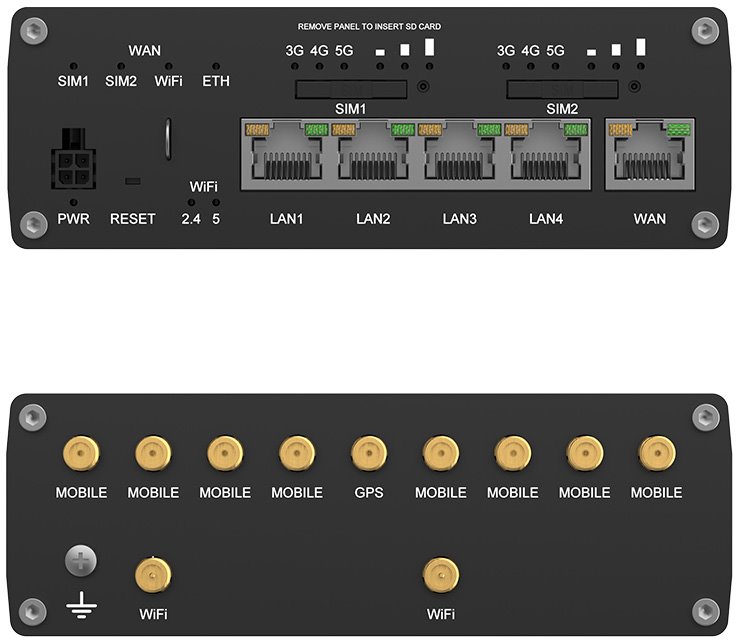Click the WAN SIM1 indicator label
The image size is (736, 640).
tap(73, 81)
